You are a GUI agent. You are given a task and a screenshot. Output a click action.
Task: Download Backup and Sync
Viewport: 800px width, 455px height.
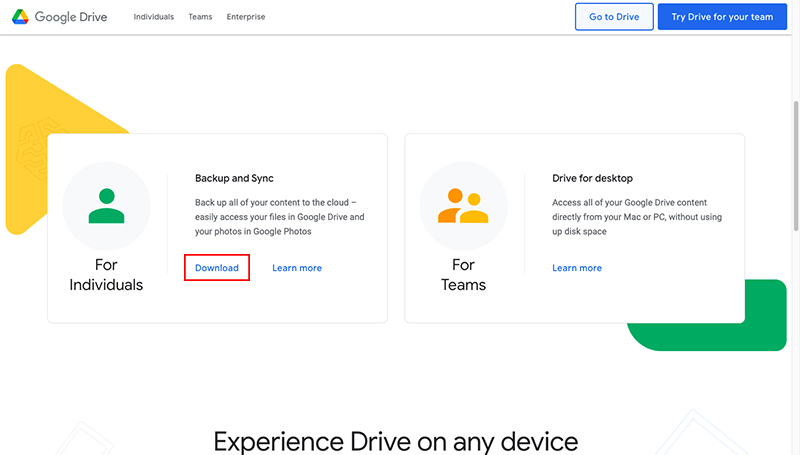click(217, 268)
